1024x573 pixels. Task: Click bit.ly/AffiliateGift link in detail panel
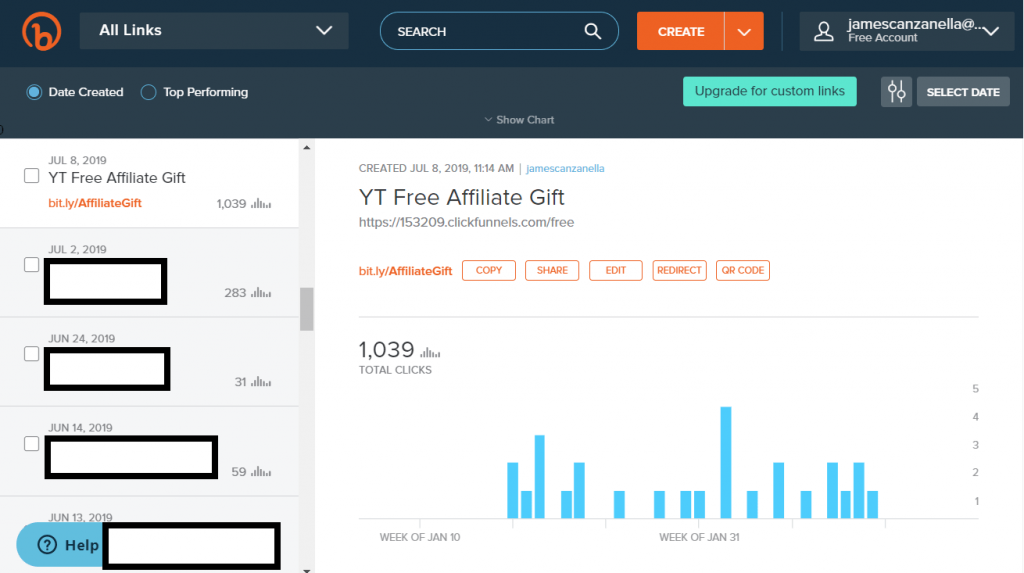(405, 271)
